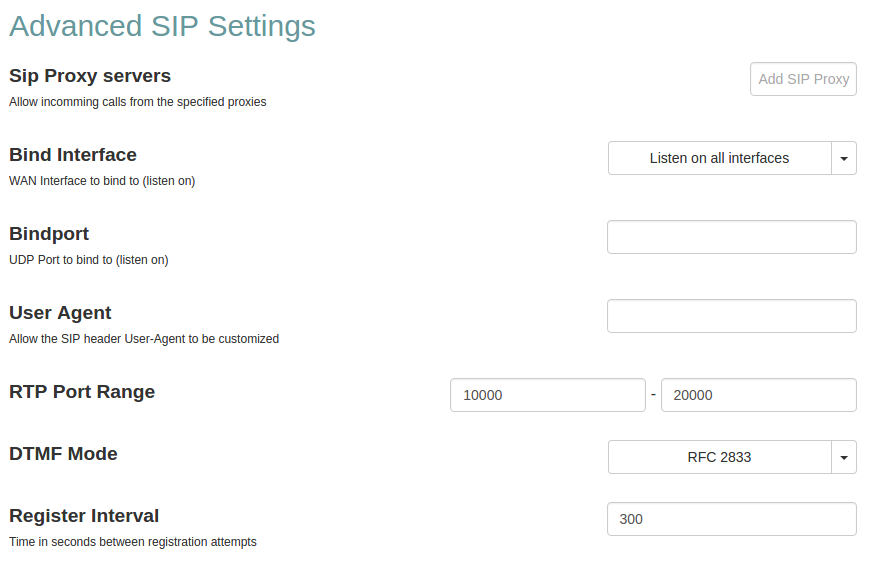
Task: Click the Bindport heading label
Action: click(49, 234)
